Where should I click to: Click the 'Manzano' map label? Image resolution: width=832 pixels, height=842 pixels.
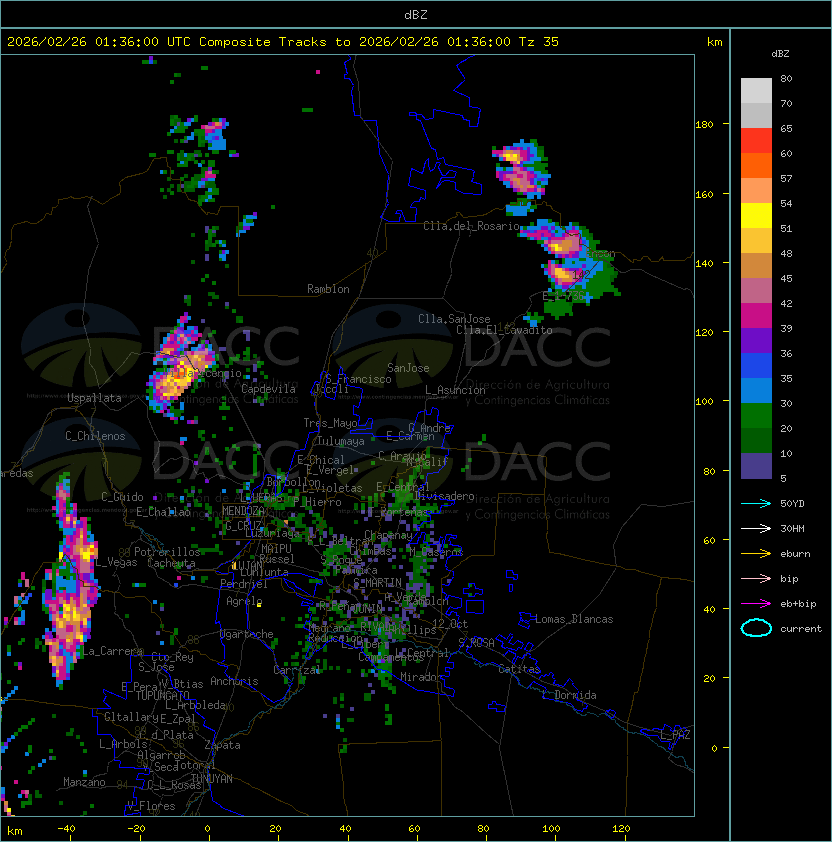pyautogui.click(x=84, y=782)
